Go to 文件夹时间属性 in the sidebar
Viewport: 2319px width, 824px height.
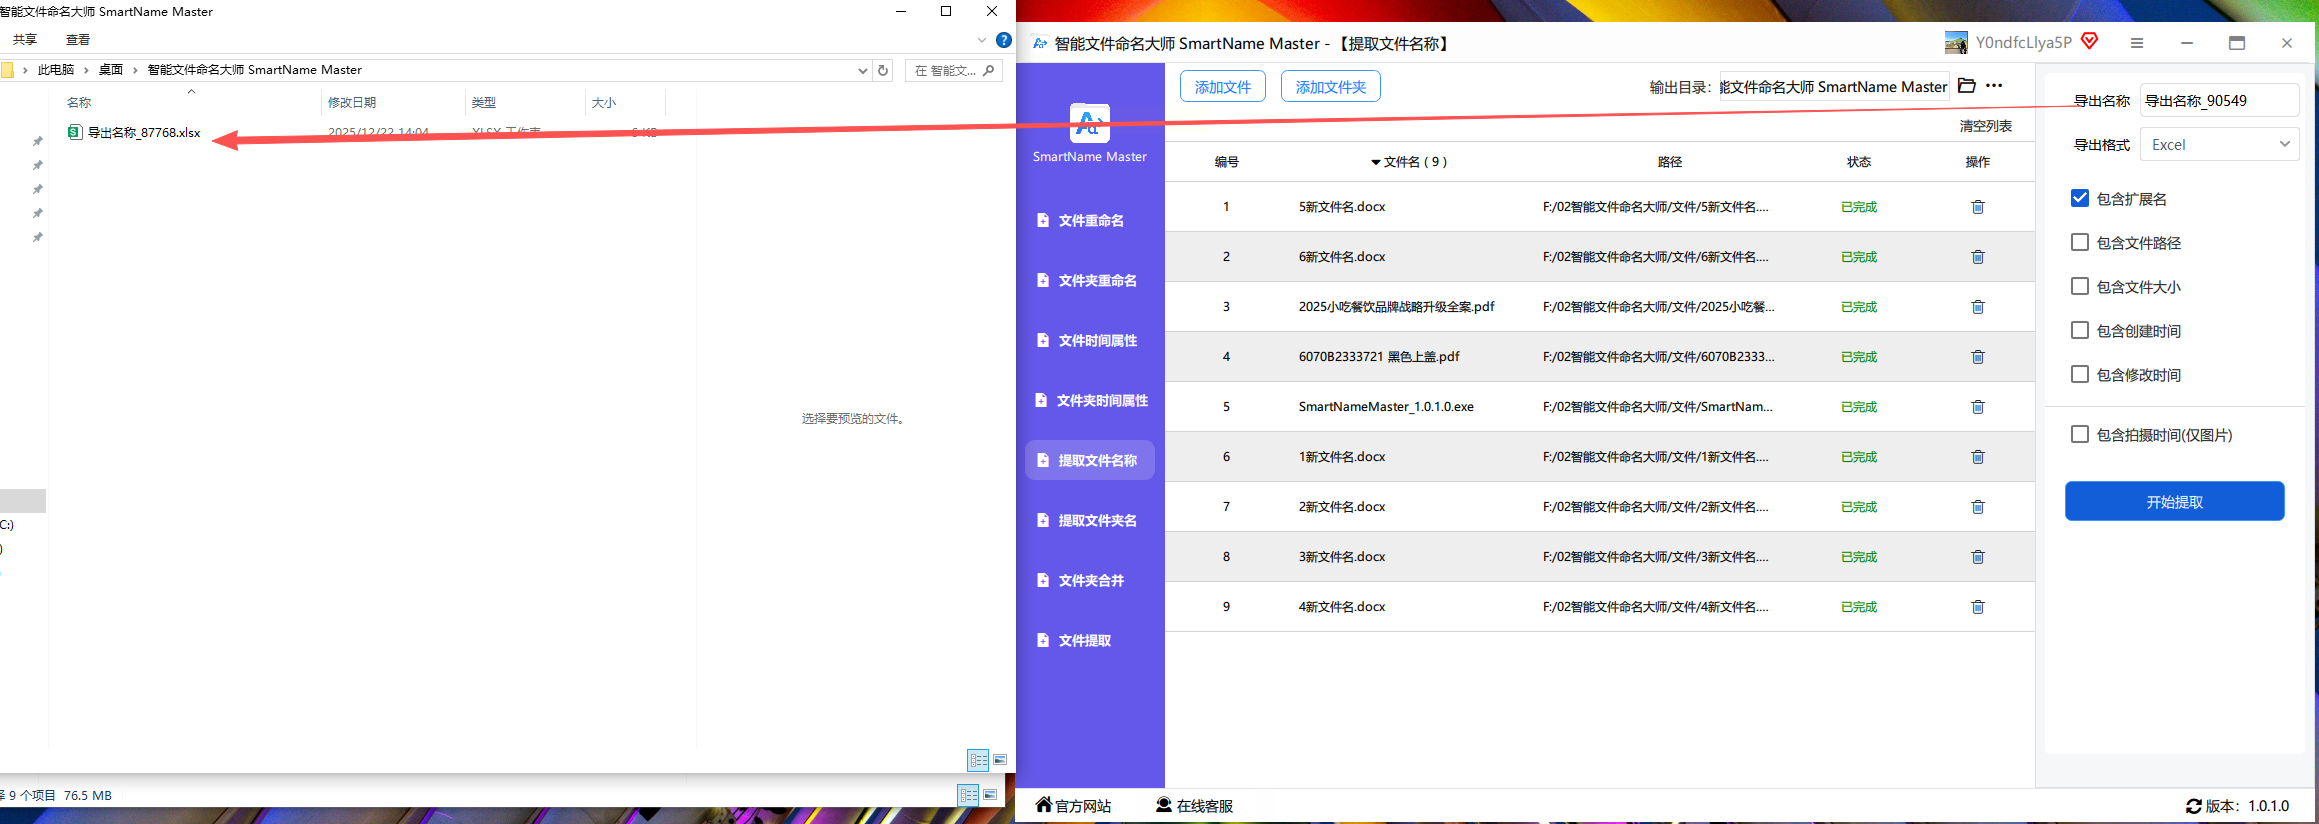[x=1090, y=400]
